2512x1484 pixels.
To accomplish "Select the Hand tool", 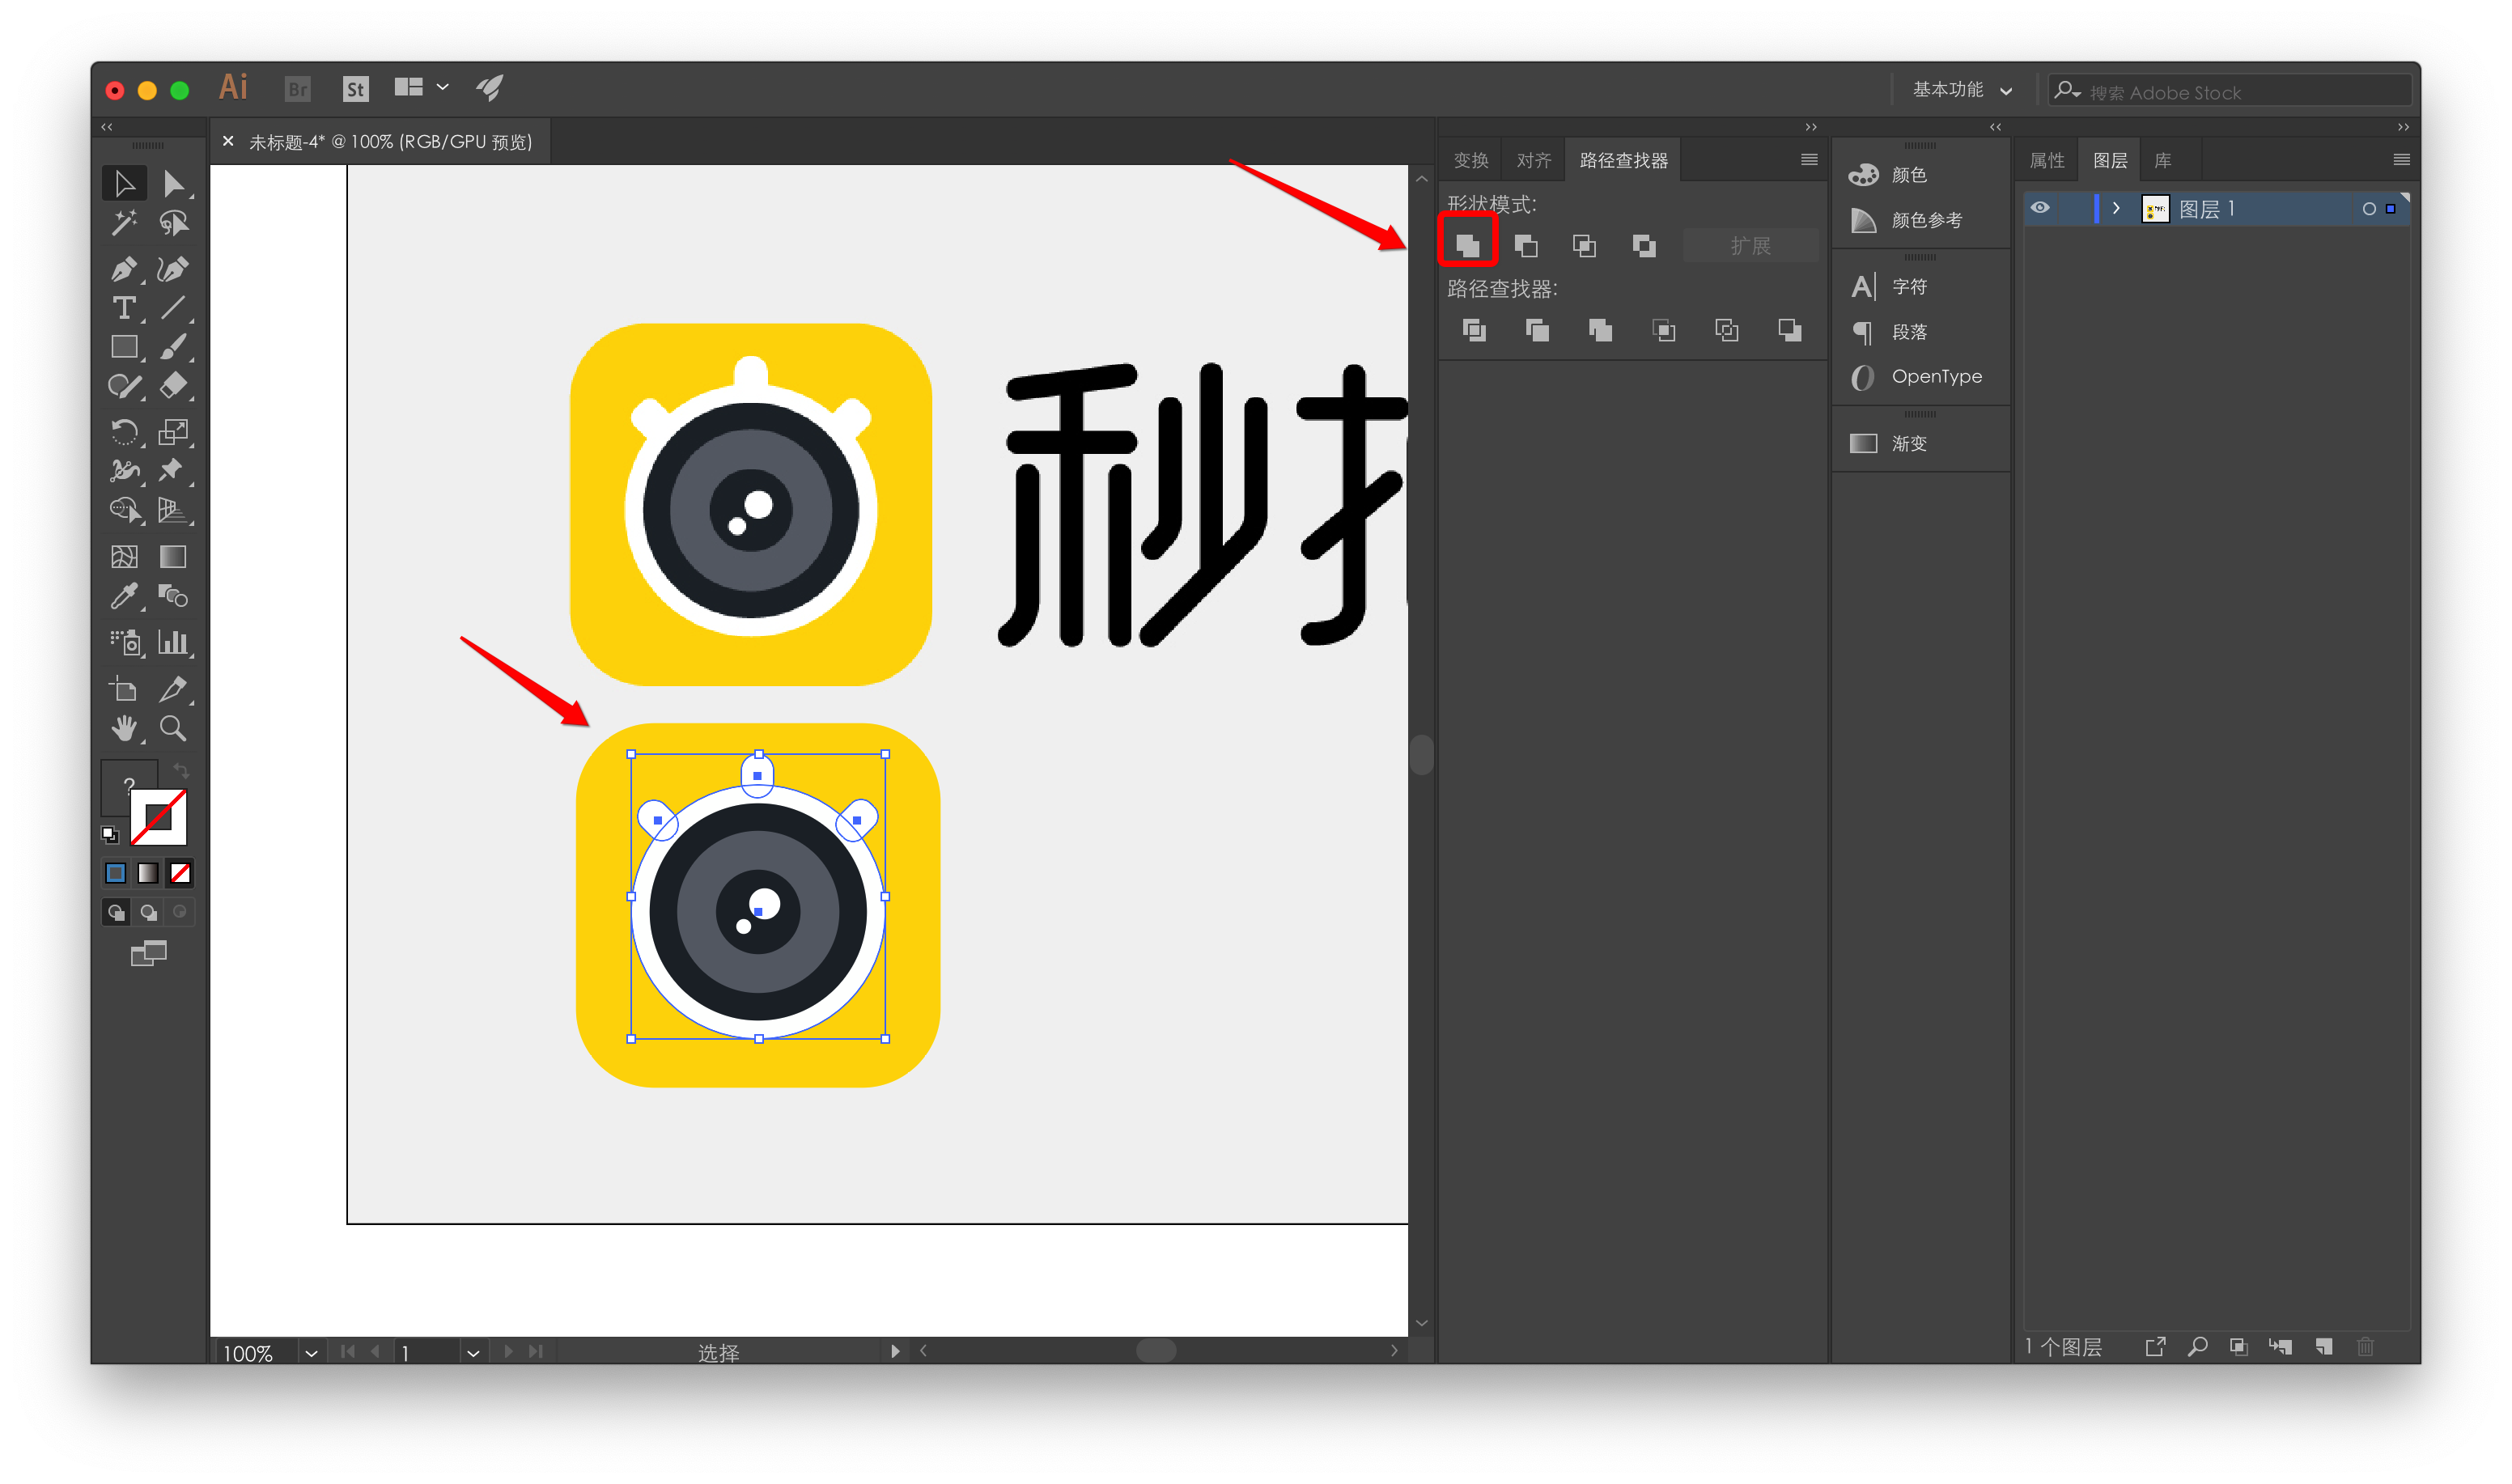I will click(x=123, y=728).
